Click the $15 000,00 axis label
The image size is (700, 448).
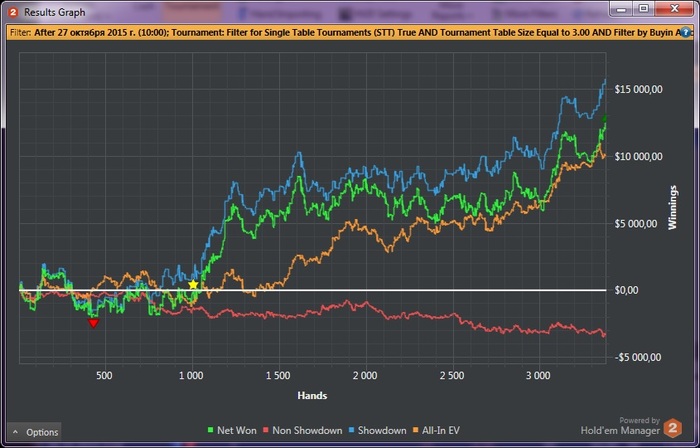pyautogui.click(x=638, y=90)
